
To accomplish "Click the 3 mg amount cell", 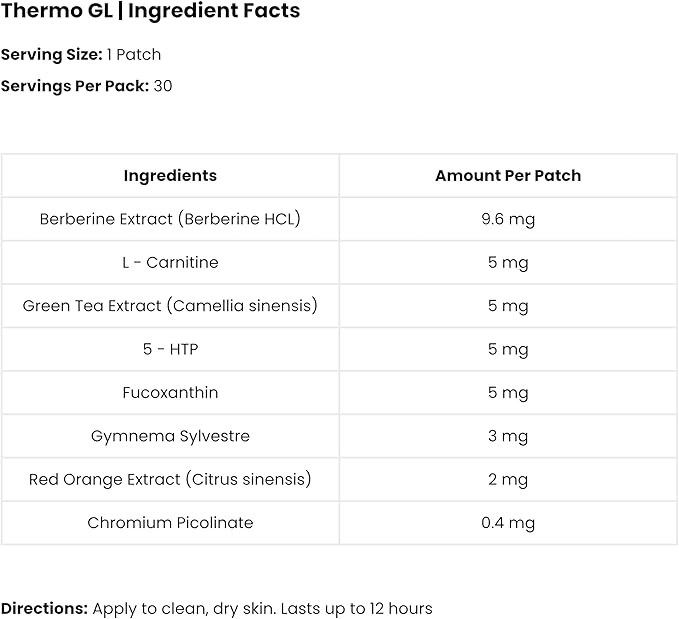I will click(508, 436).
